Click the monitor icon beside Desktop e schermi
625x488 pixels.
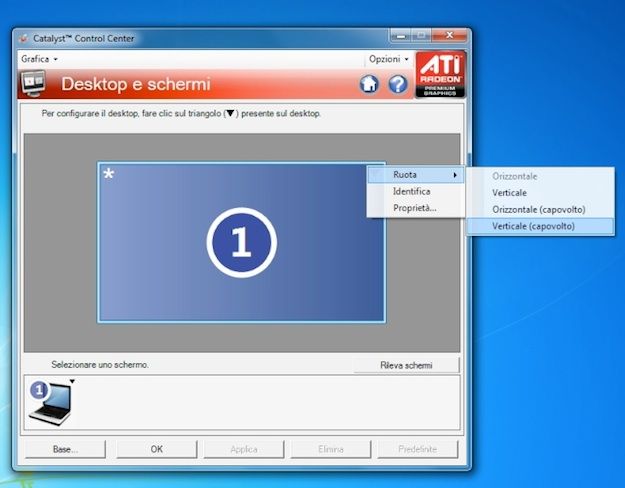point(35,84)
